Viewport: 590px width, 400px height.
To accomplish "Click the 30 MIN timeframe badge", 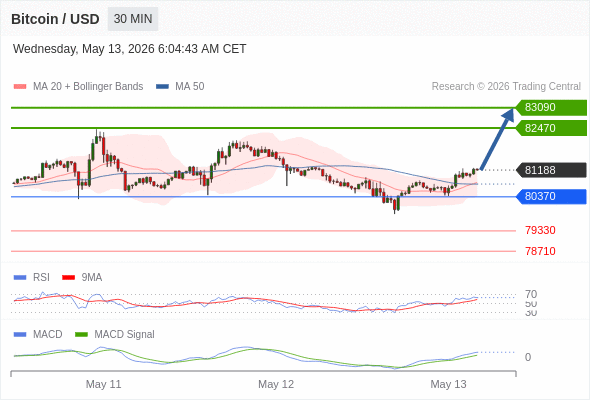I will [x=133, y=19].
